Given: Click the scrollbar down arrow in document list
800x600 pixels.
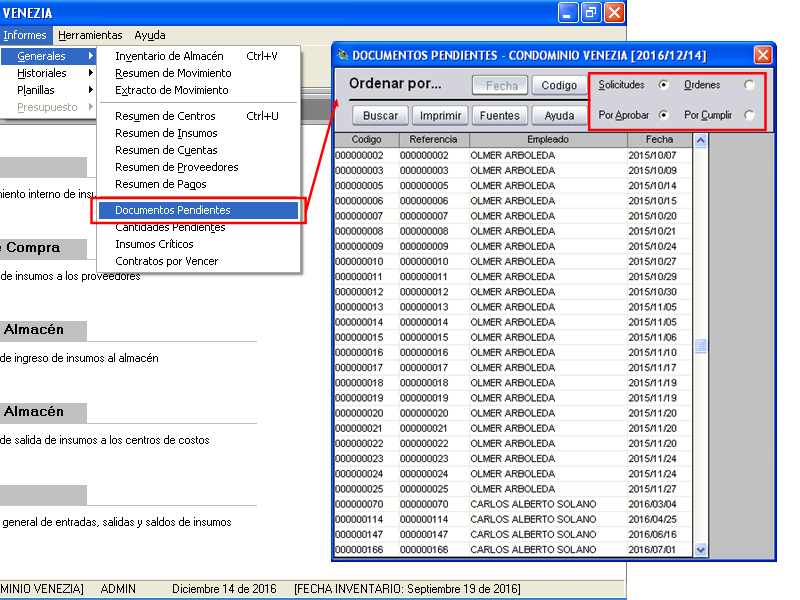Looking at the screenshot, I should (701, 549).
